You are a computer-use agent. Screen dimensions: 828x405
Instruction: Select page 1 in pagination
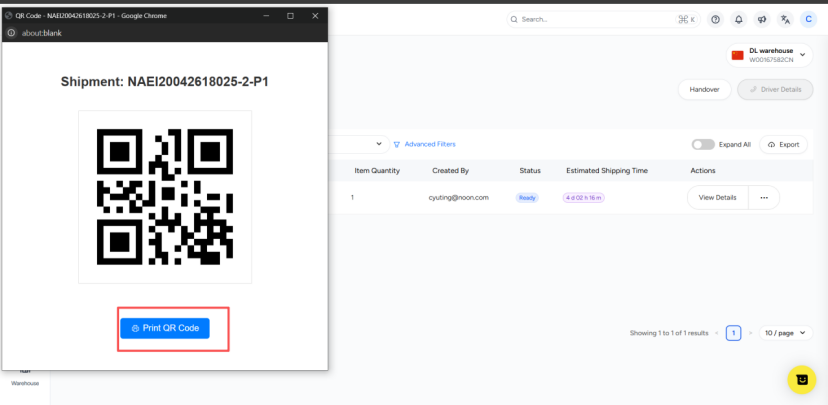(x=733, y=333)
